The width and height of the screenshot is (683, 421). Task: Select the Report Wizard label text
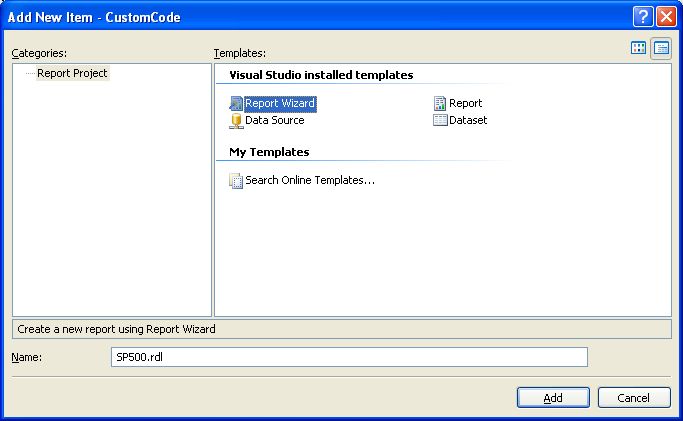pyautogui.click(x=280, y=103)
